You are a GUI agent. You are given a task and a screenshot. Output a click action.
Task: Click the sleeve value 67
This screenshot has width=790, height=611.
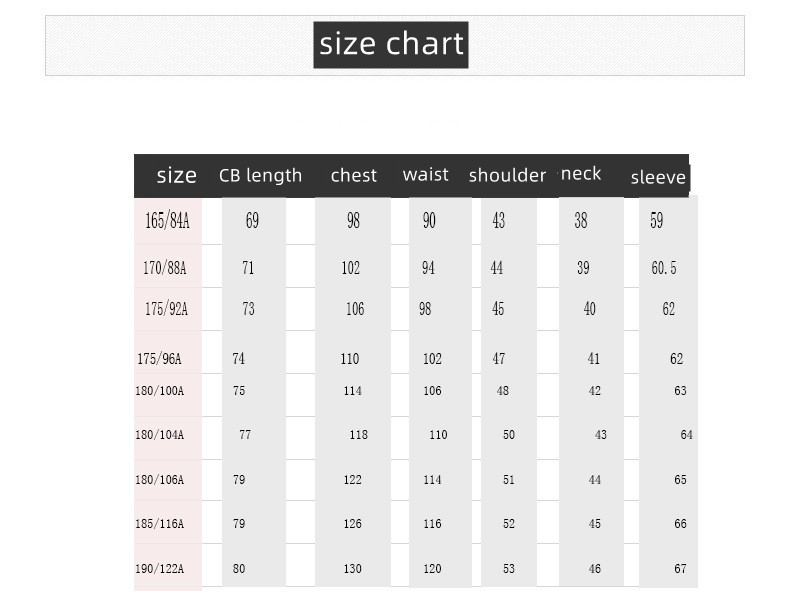click(680, 569)
